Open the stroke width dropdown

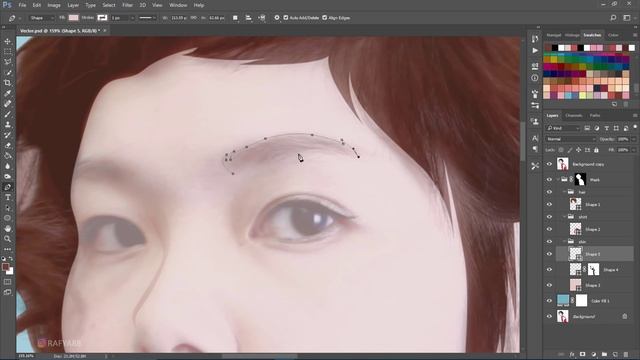[x=132, y=18]
